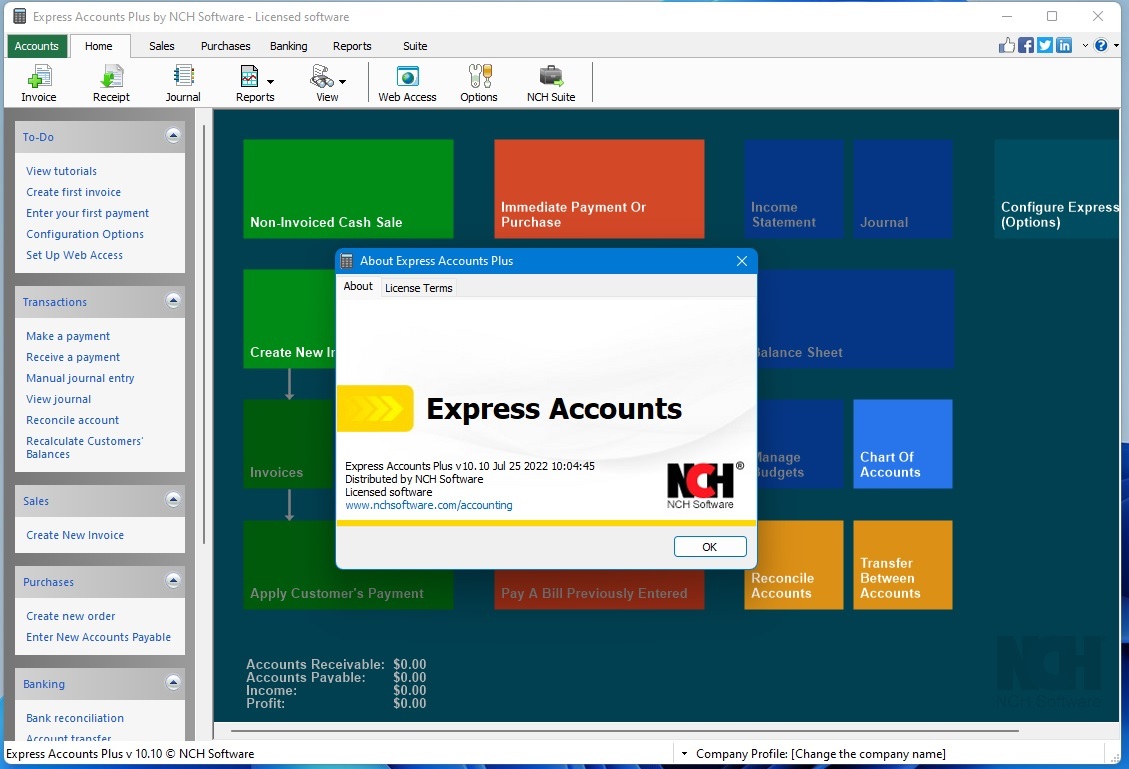Screen dimensions: 1129x769
Task: Click Create New Invoice sidebar link
Action: coord(75,535)
